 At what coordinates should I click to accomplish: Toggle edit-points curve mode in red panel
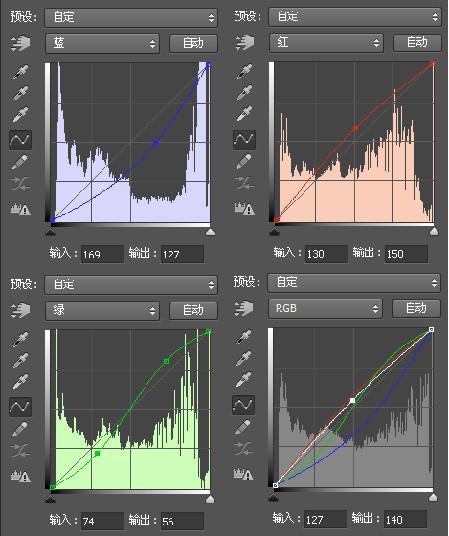244,139
